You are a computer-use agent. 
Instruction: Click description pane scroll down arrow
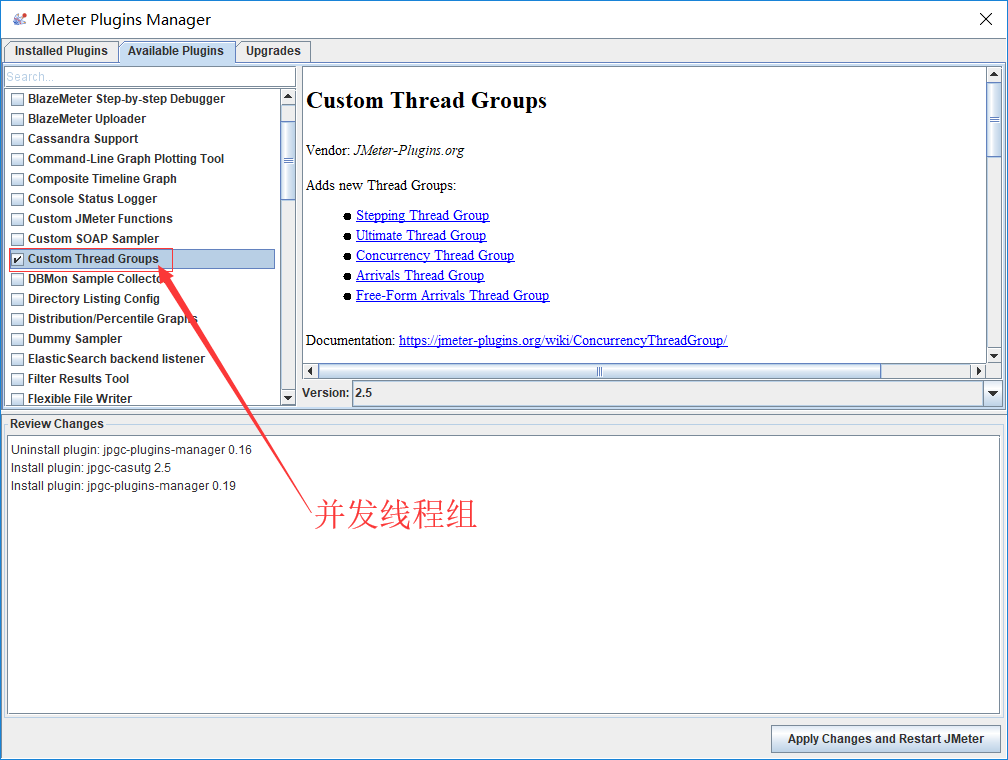[994, 356]
